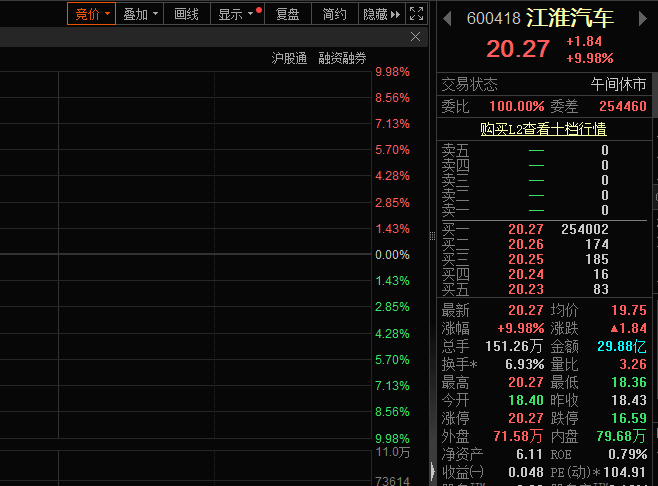Select 买三 price 20.25

tap(526, 259)
